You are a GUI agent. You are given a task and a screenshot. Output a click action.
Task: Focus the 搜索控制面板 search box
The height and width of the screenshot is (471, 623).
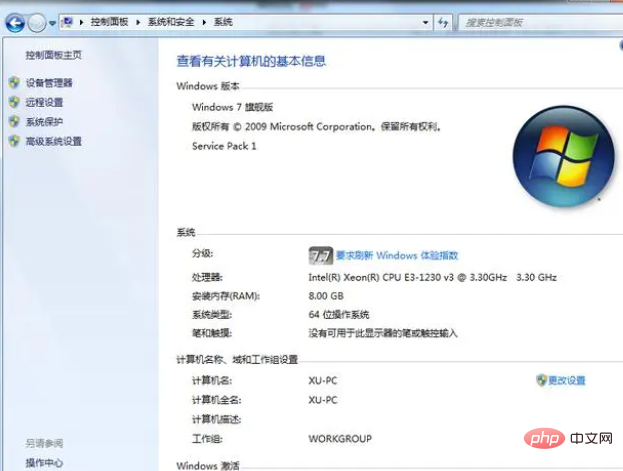[x=540, y=23]
